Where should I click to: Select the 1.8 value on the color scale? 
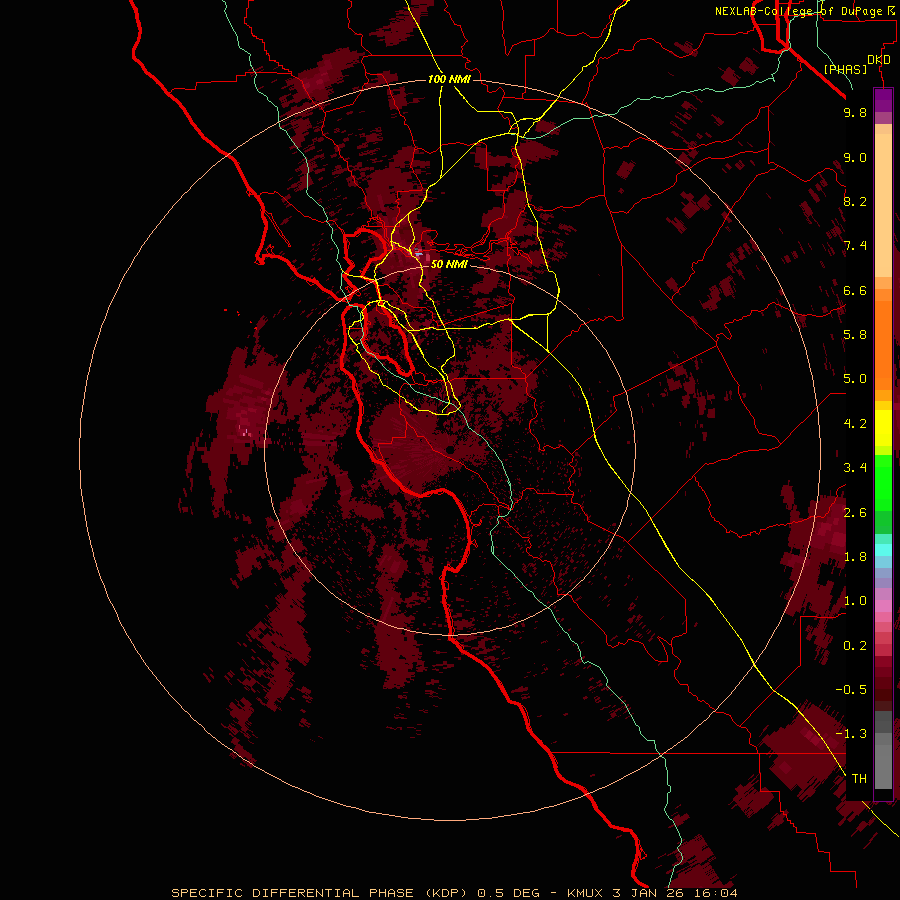click(855, 557)
